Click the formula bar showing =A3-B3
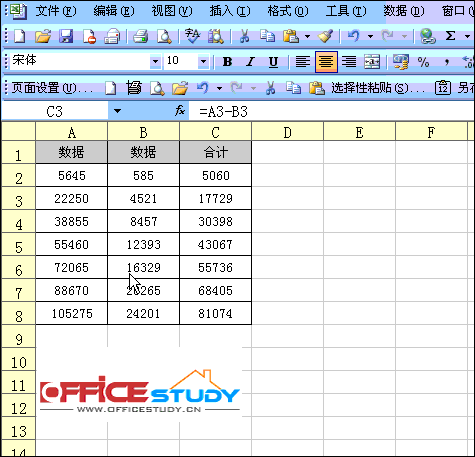 click(331, 111)
